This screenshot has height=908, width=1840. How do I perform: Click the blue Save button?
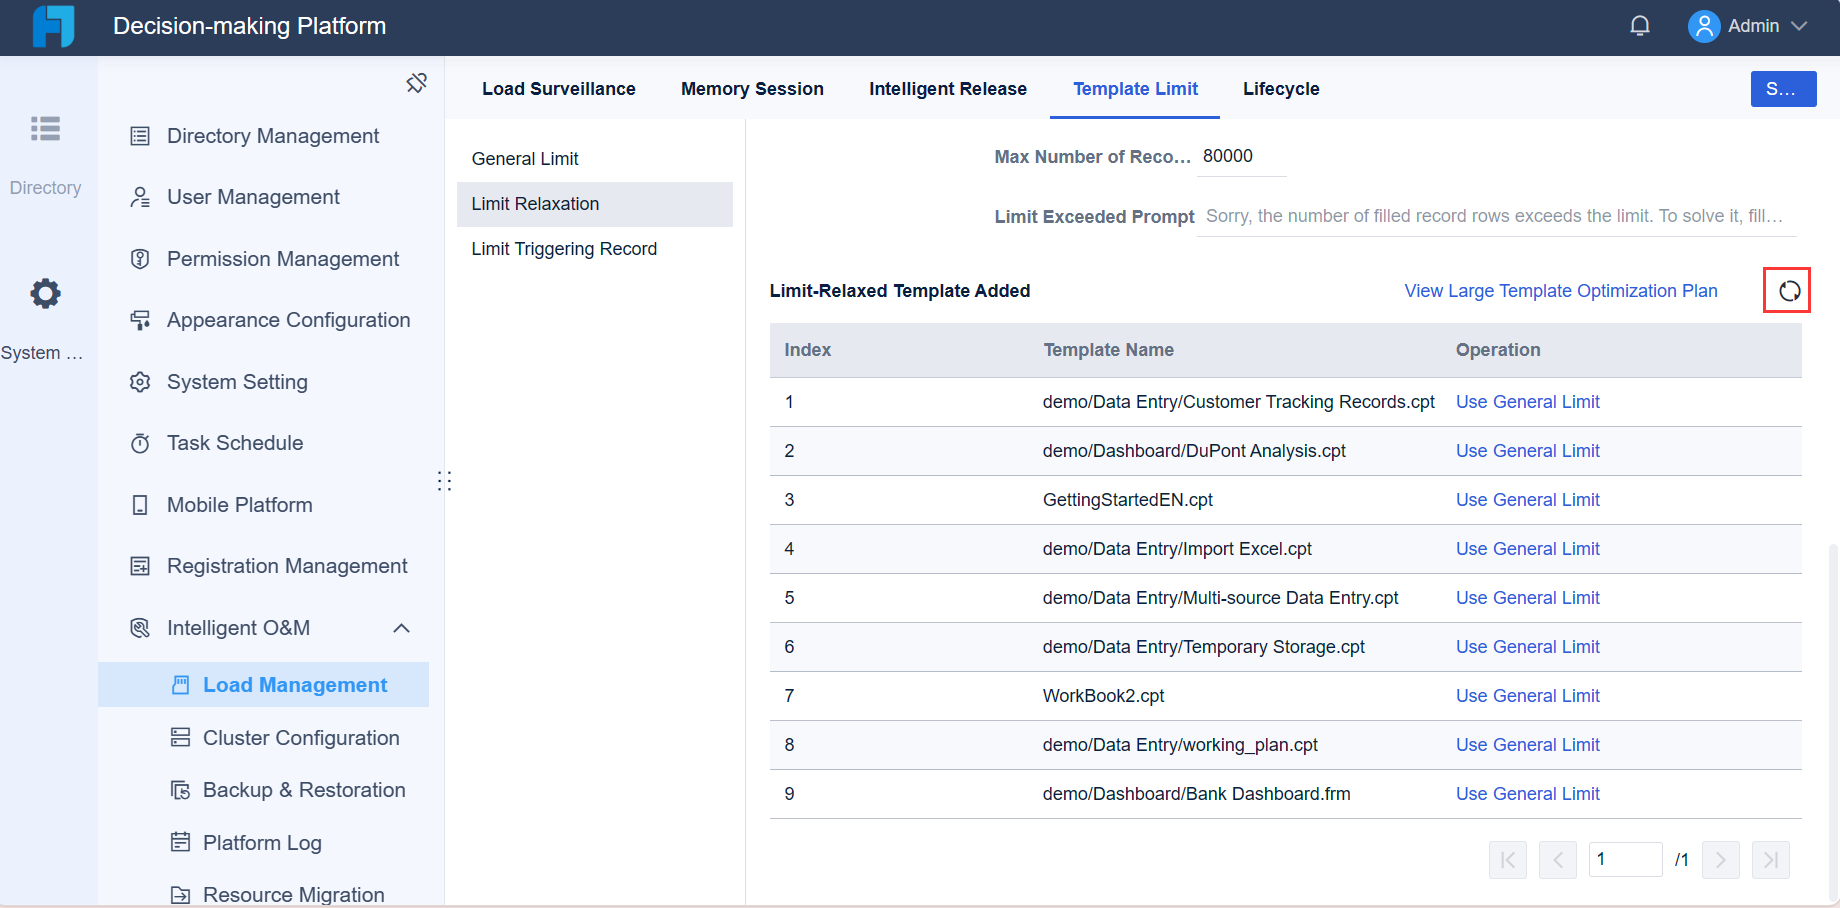1783,89
